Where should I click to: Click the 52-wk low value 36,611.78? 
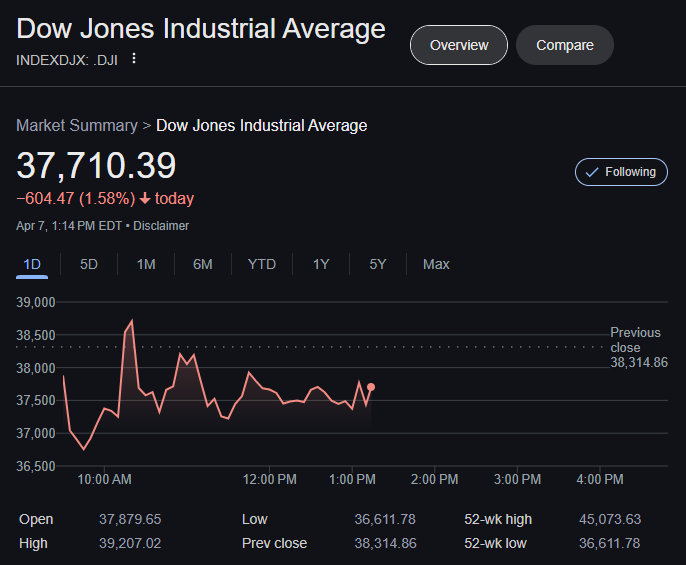click(x=609, y=544)
